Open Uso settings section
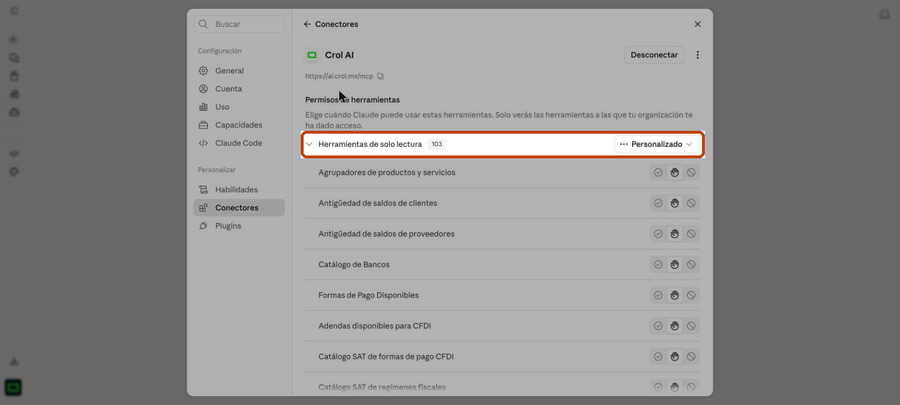This screenshot has width=900, height=405. point(239,107)
